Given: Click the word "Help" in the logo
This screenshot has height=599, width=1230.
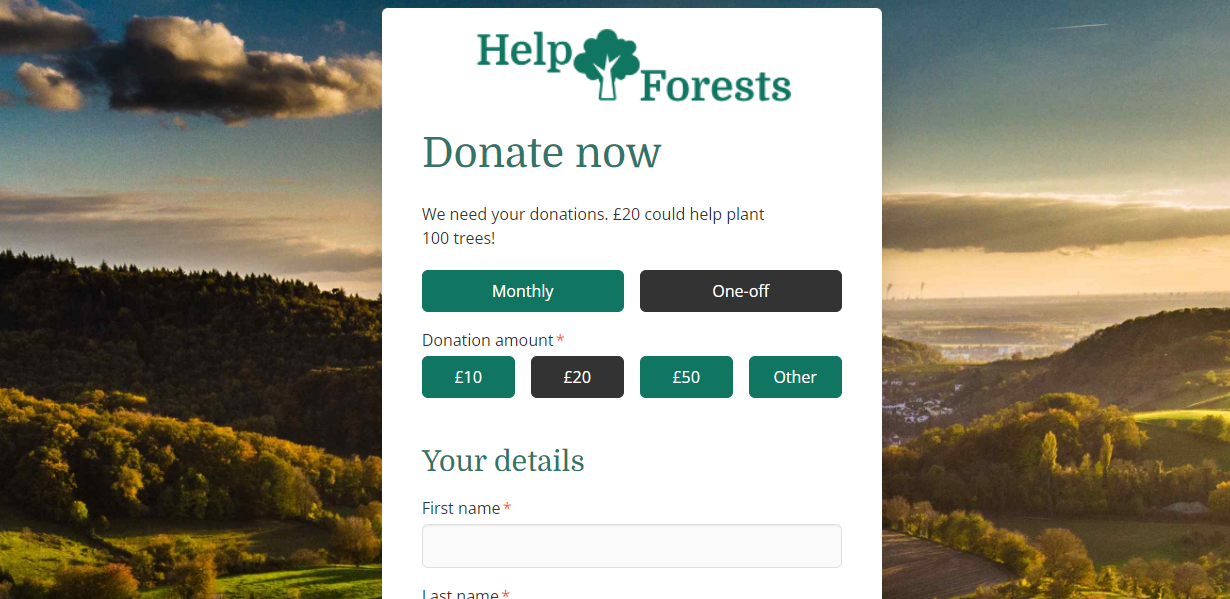Looking at the screenshot, I should [523, 52].
